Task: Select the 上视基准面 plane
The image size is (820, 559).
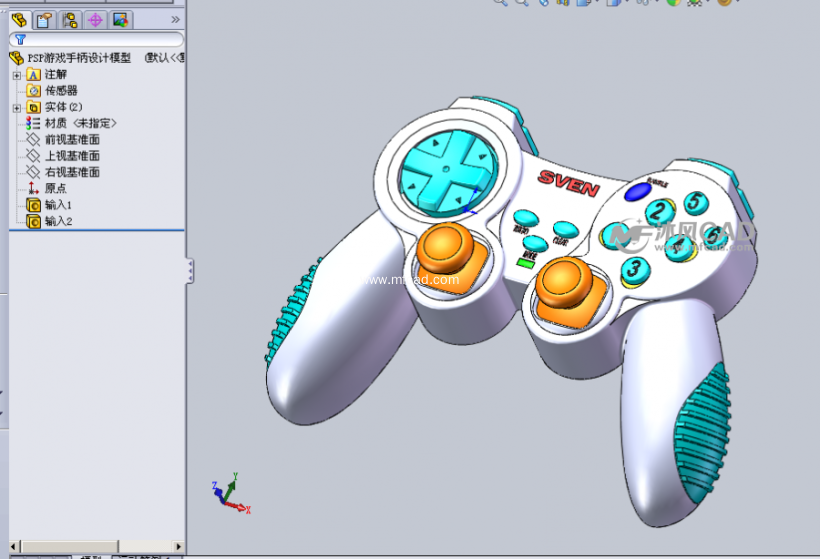Action: click(x=72, y=156)
